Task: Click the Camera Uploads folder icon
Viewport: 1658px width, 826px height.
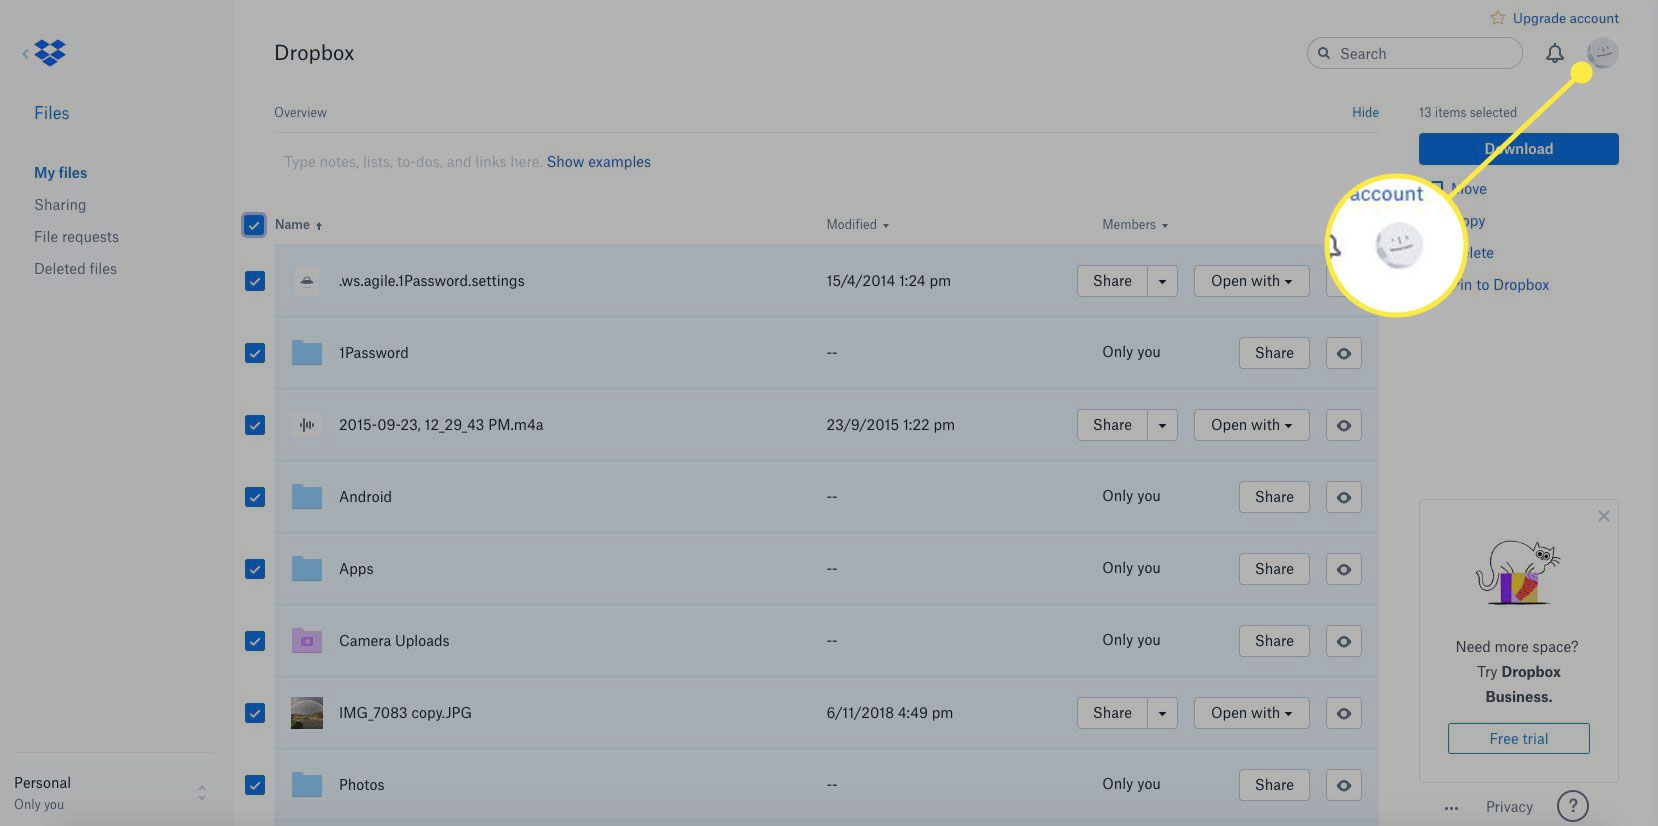Action: (x=307, y=641)
